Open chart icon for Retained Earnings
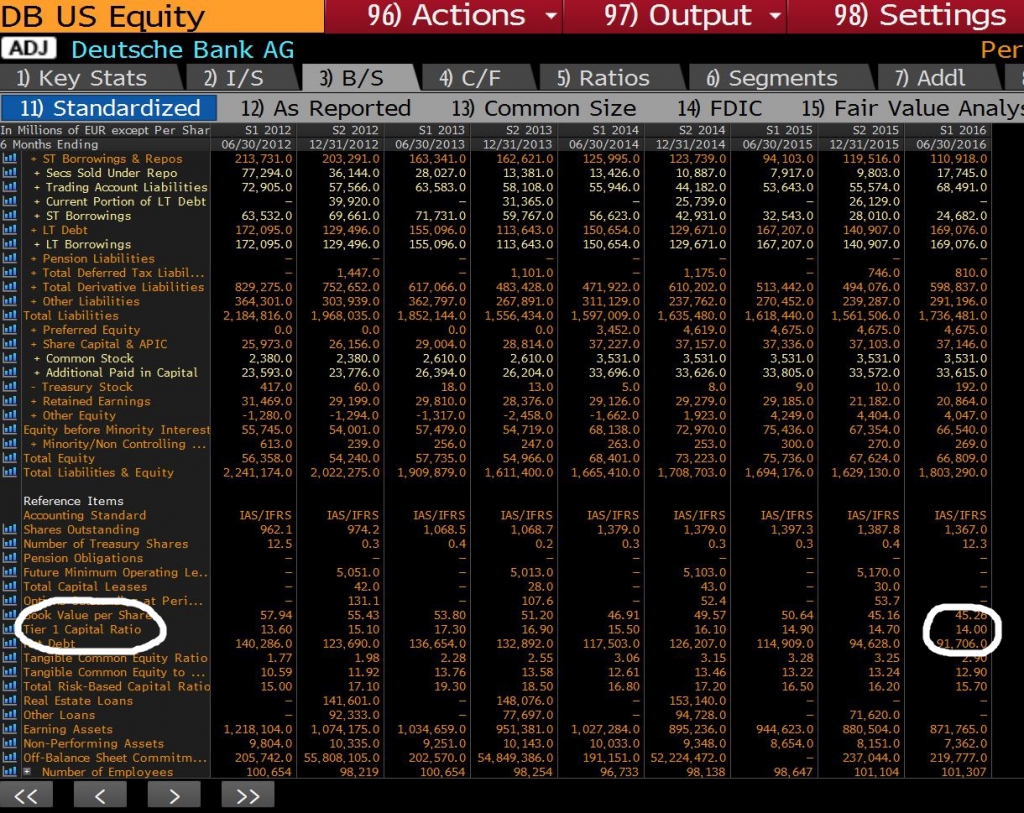The height and width of the screenshot is (813, 1024). pyautogui.click(x=10, y=402)
